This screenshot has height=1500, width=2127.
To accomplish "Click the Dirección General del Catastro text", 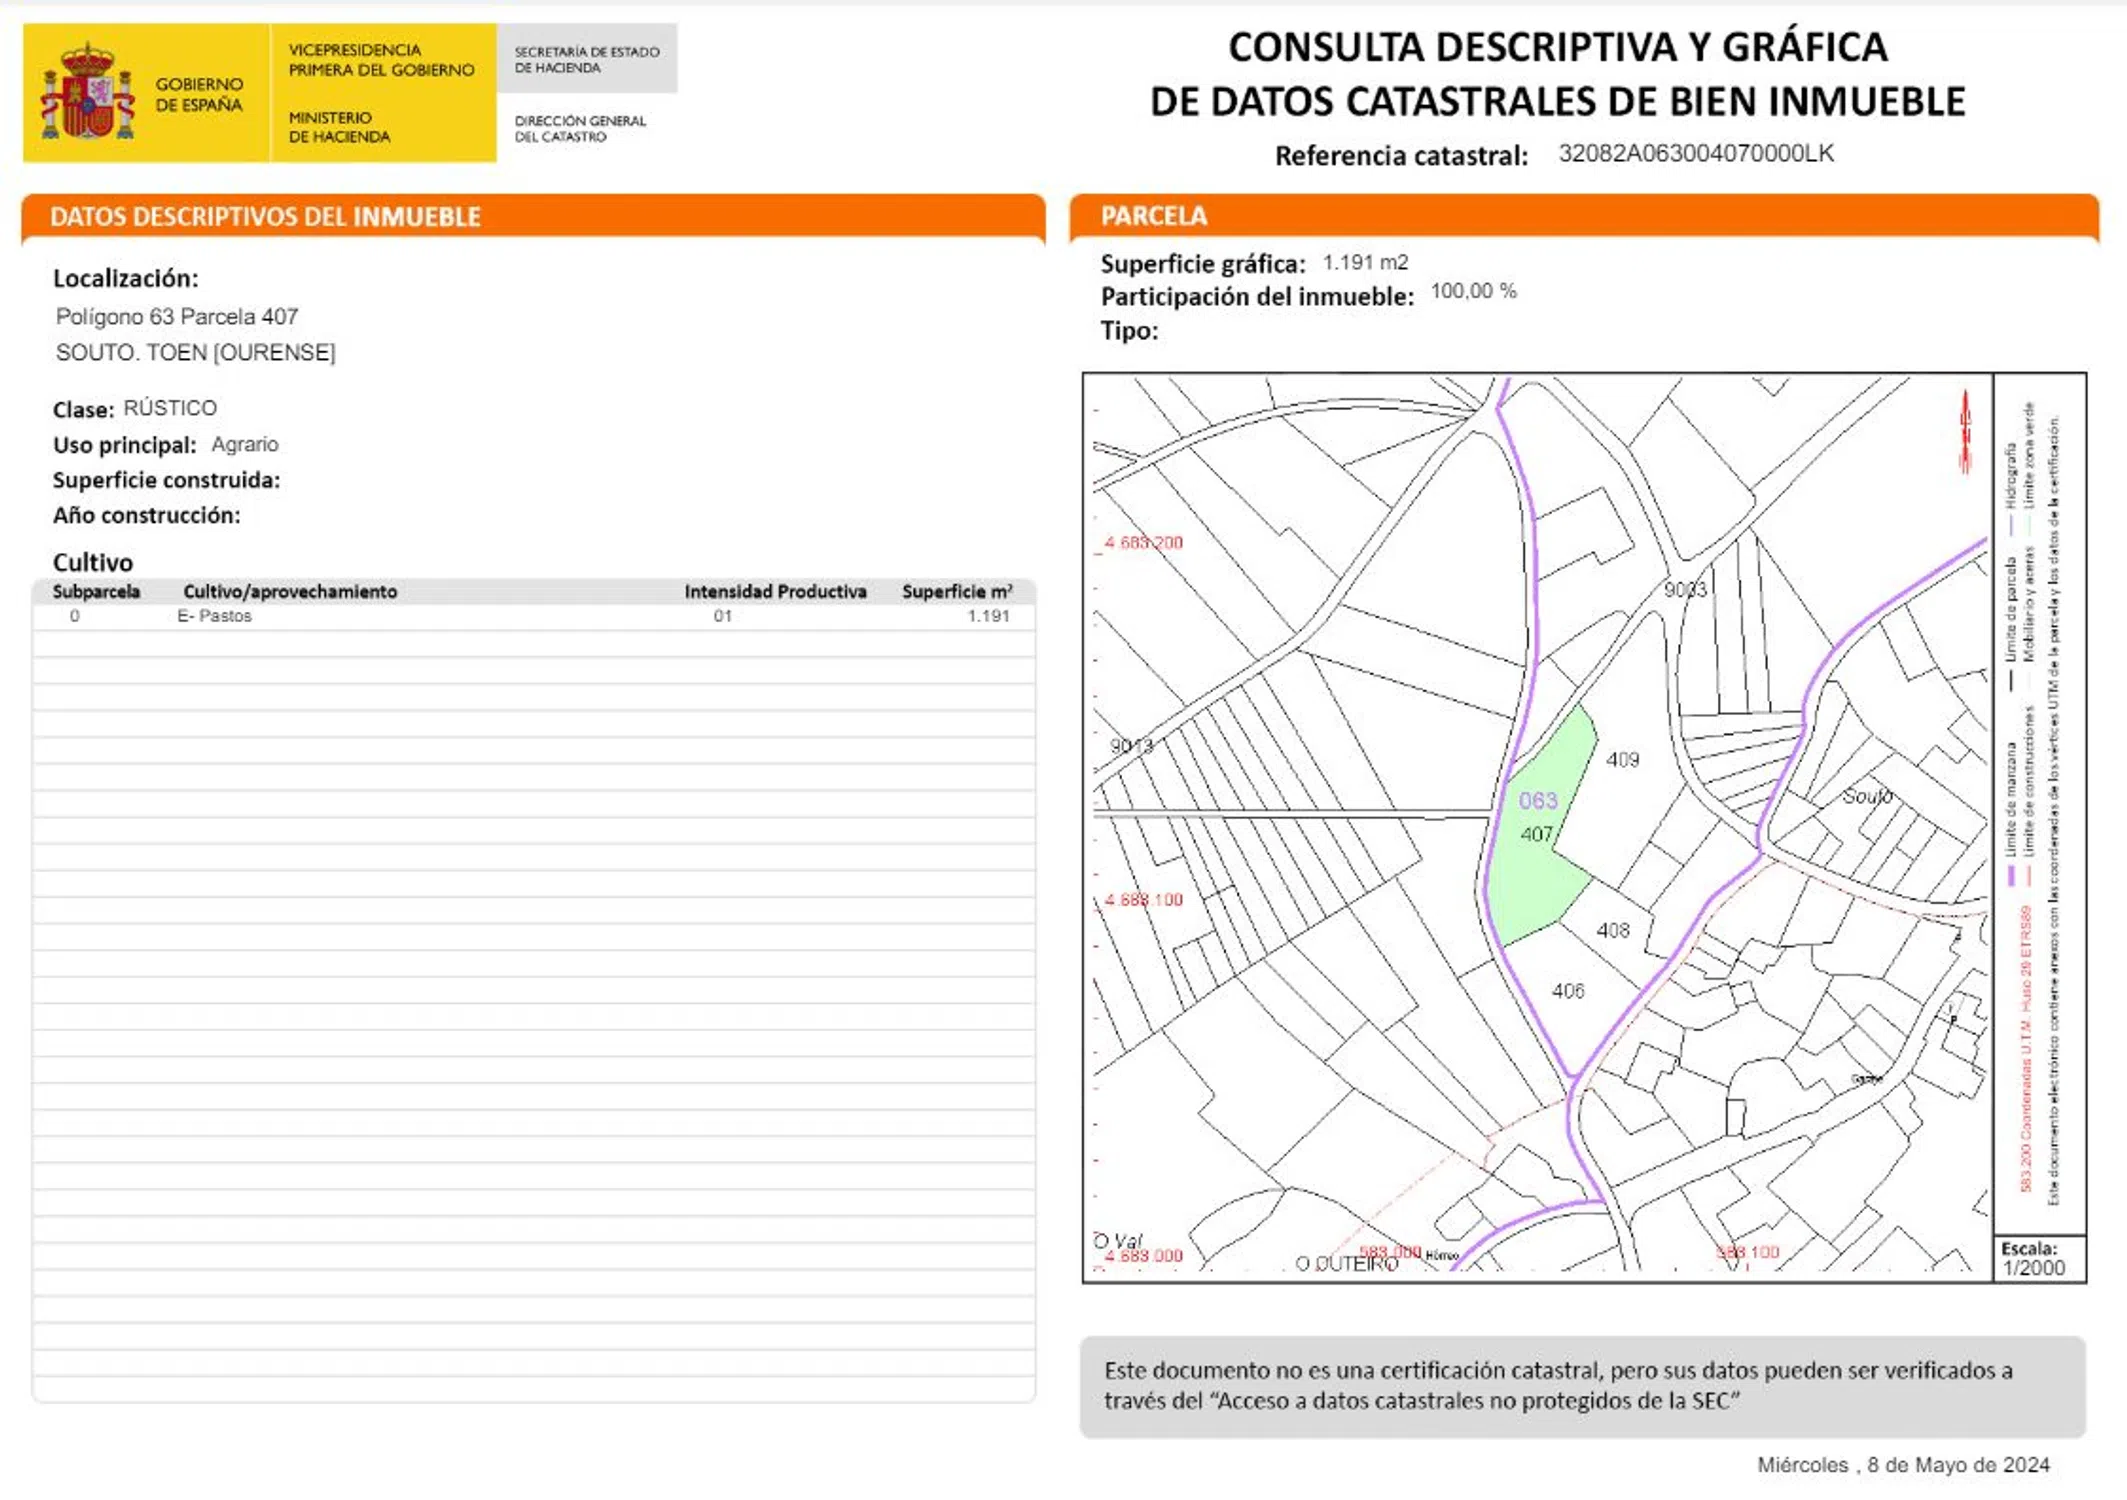I will click(580, 128).
